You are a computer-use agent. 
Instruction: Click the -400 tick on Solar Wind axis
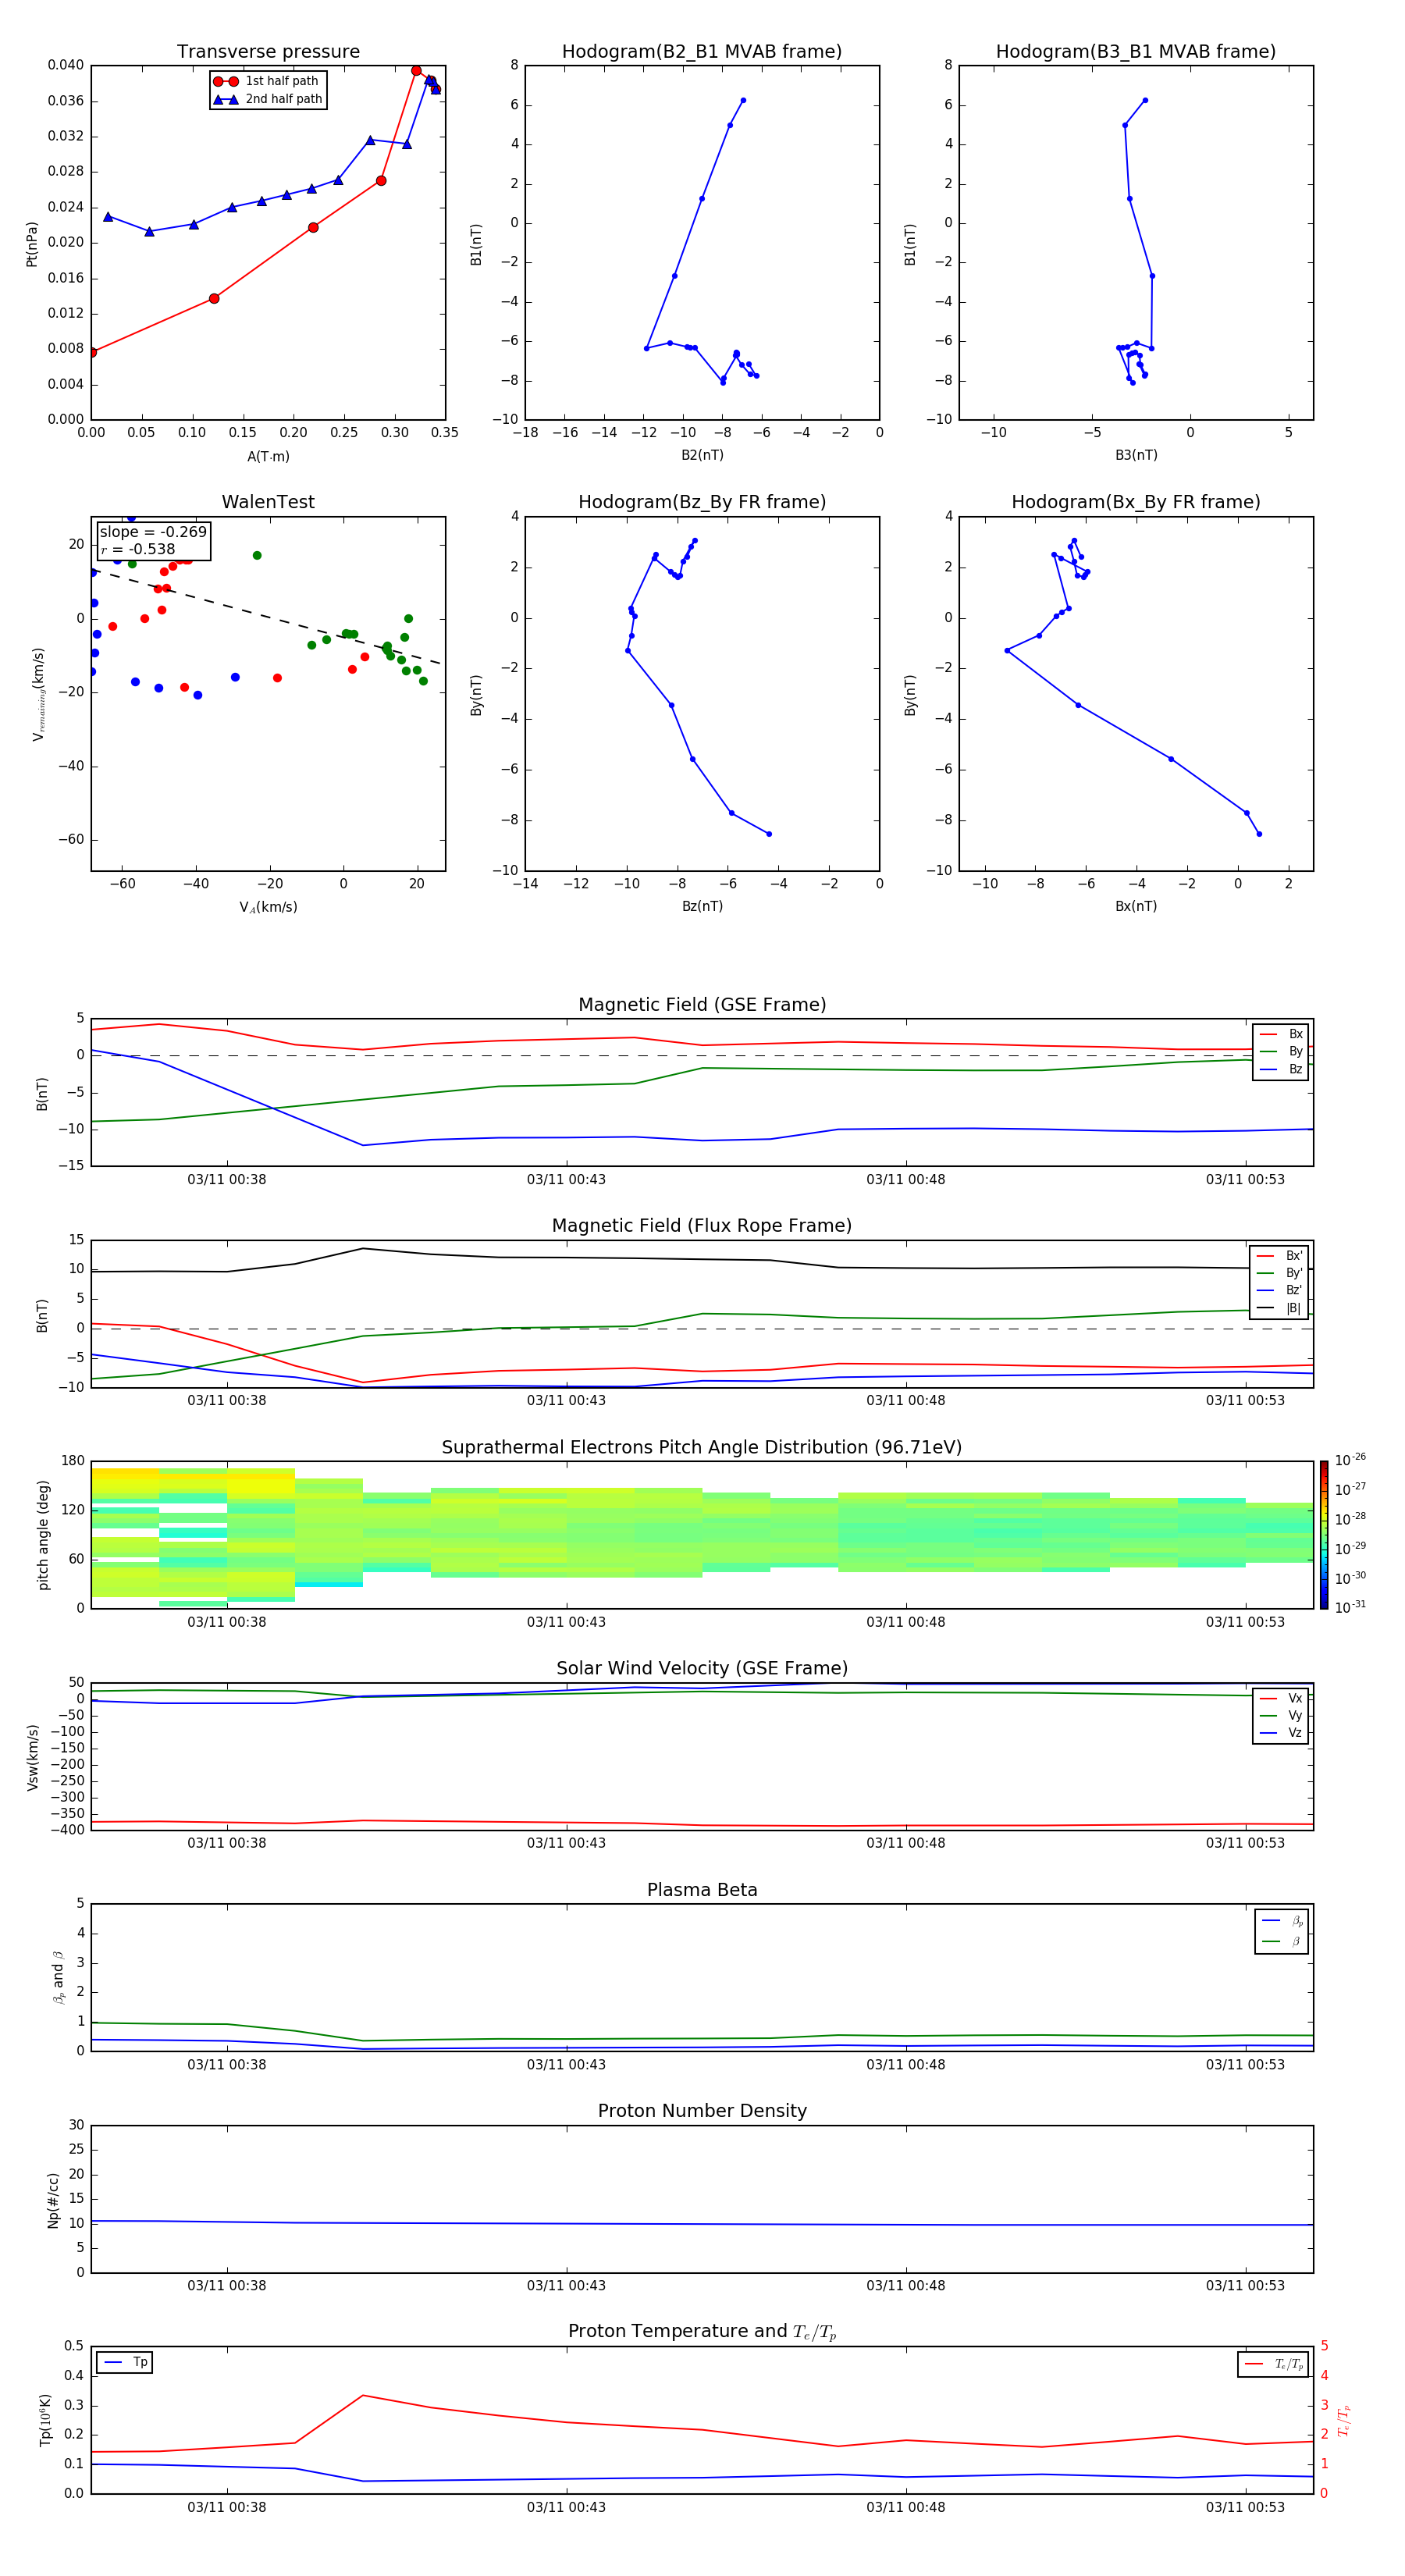[x=69, y=1831]
